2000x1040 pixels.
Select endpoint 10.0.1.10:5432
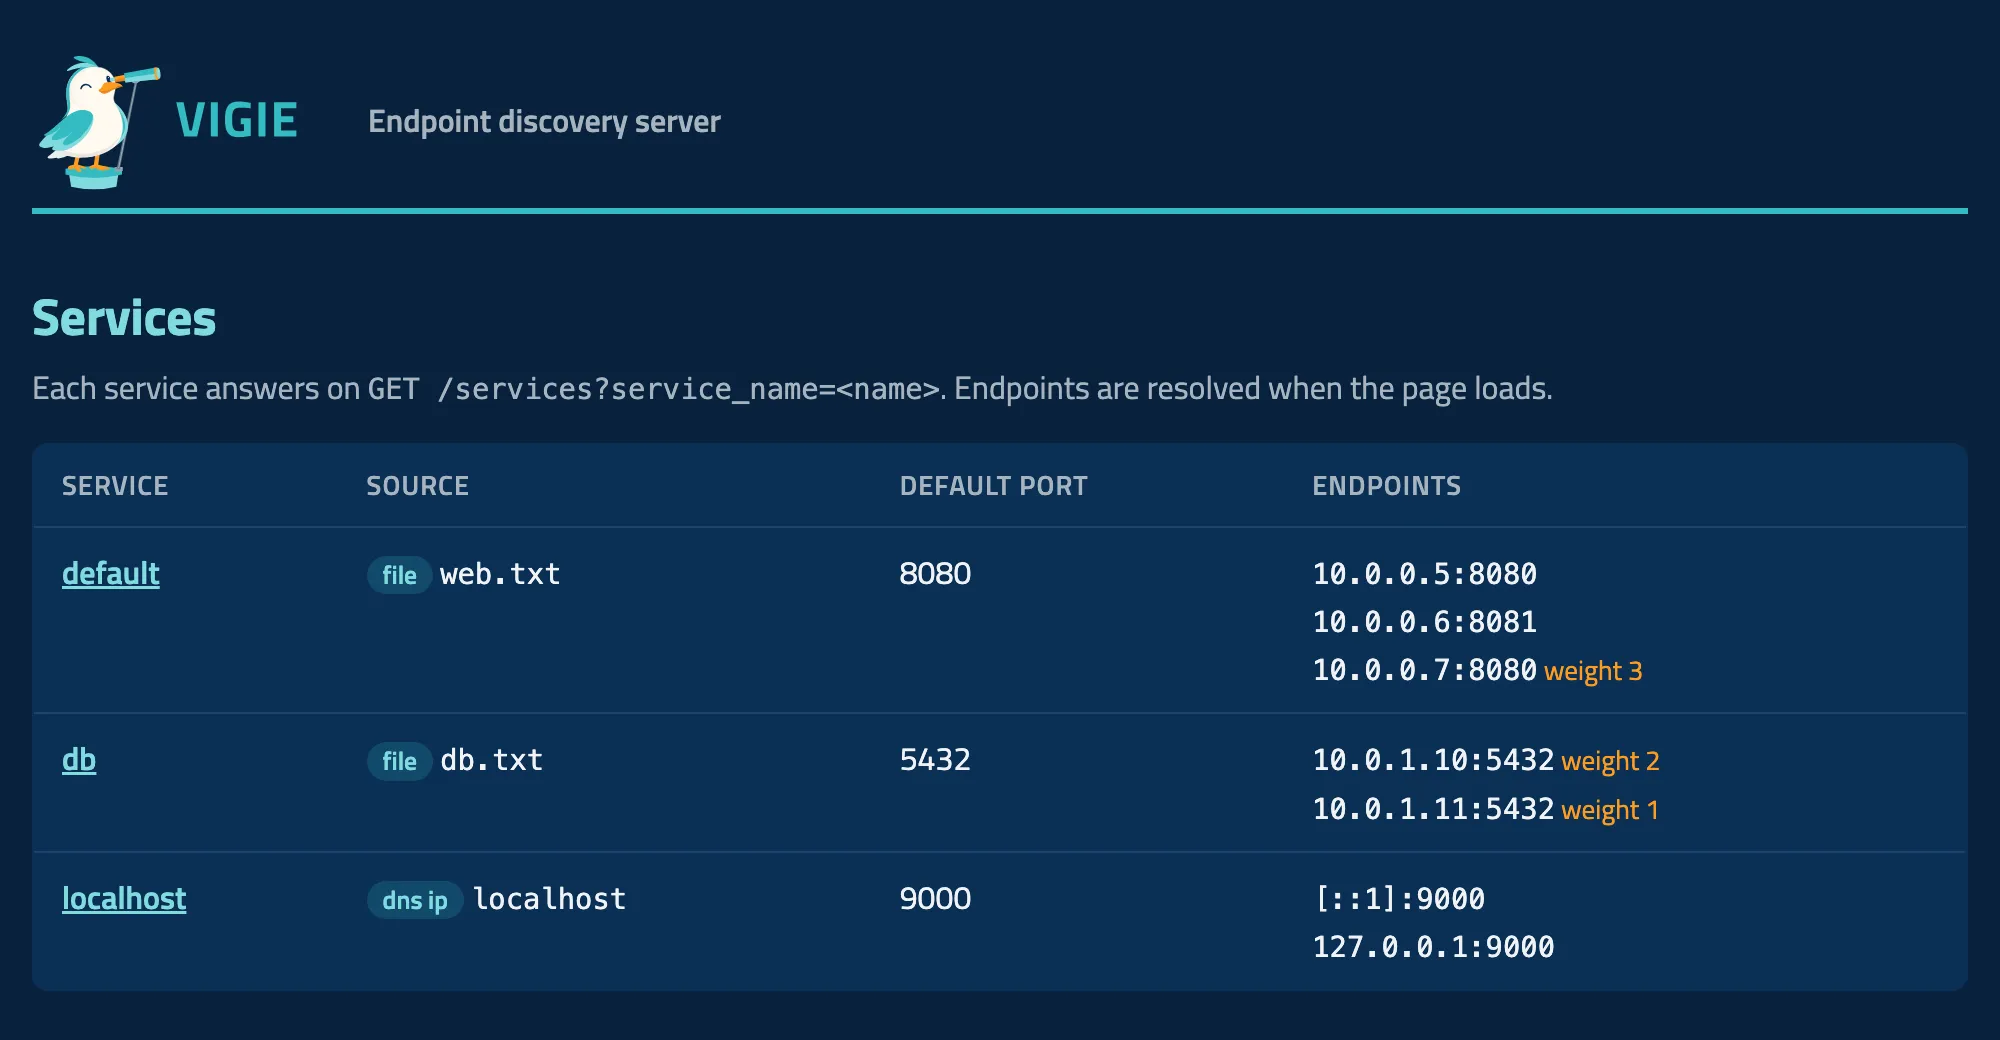(1433, 760)
